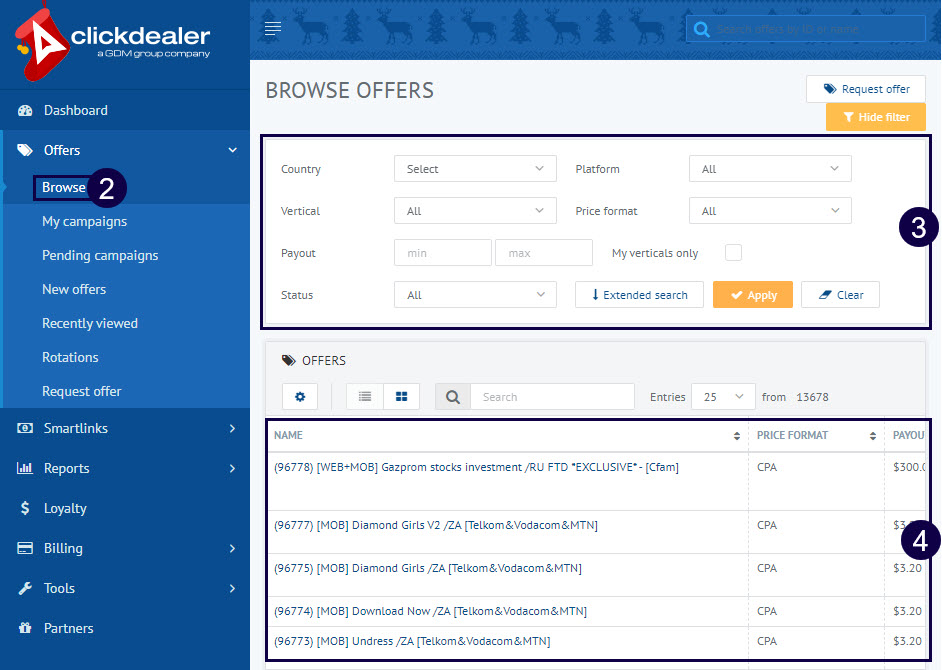Change the Entries count dropdown
Viewport: 942px width, 670px height.
pyautogui.click(x=722, y=396)
